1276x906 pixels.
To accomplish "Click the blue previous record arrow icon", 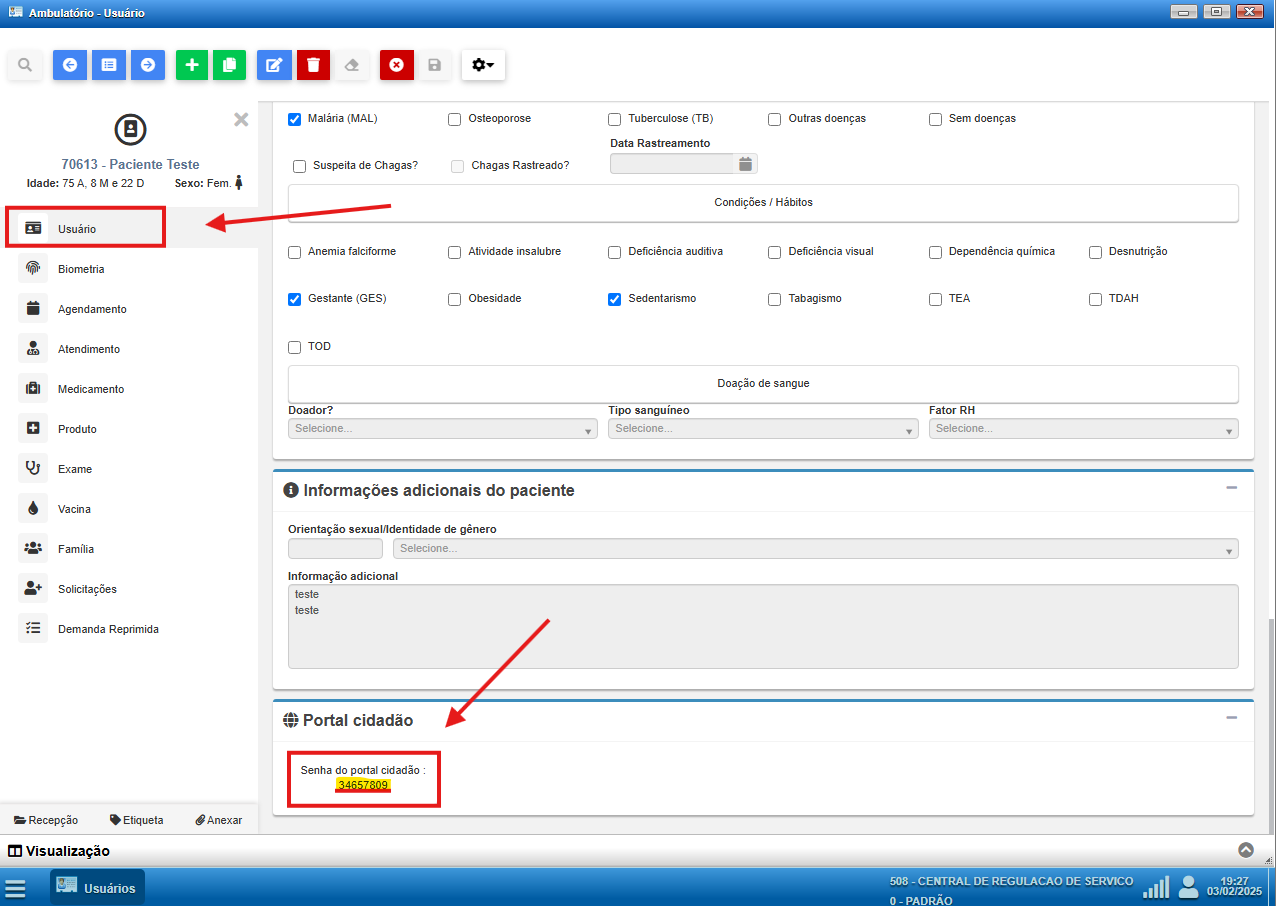I will click(70, 65).
